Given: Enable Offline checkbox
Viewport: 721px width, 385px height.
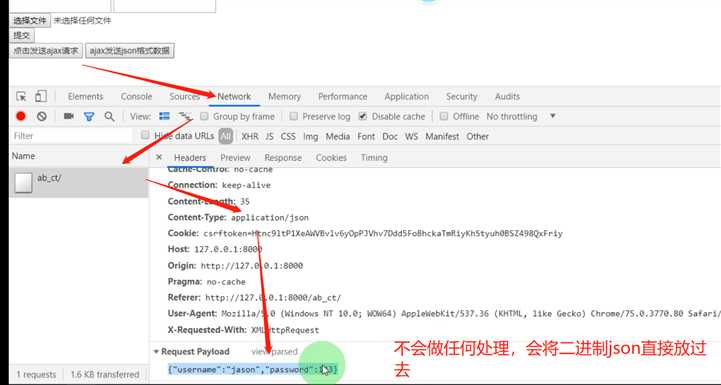Looking at the screenshot, I should click(x=444, y=116).
